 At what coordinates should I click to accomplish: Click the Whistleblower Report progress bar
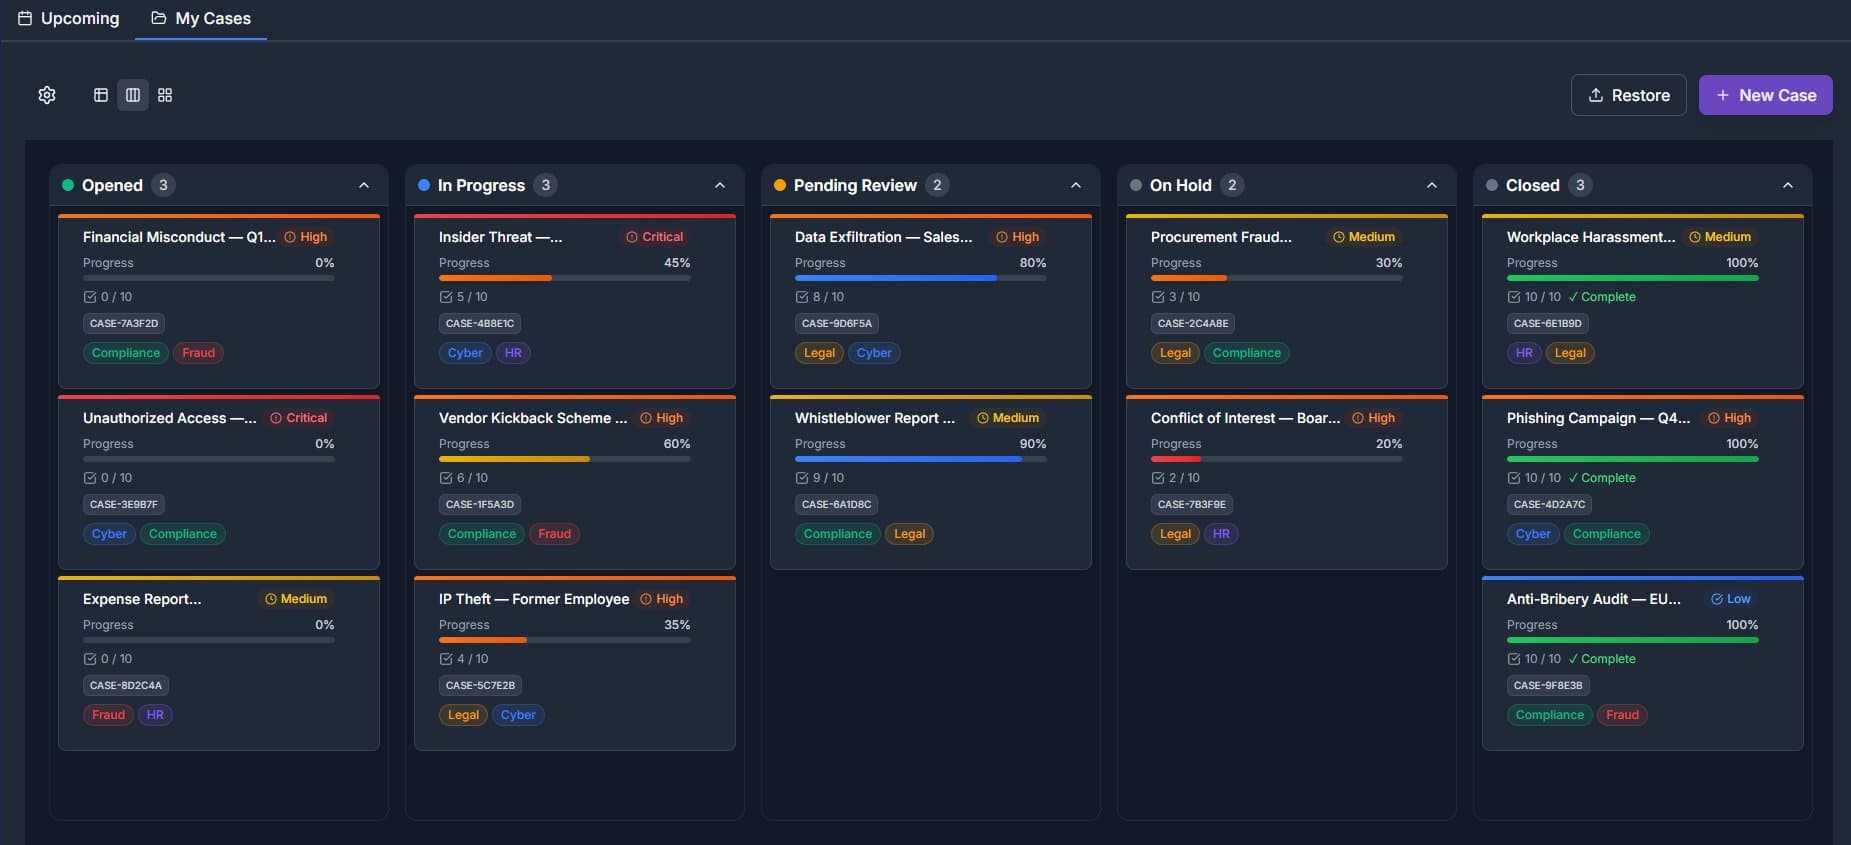tap(921, 459)
